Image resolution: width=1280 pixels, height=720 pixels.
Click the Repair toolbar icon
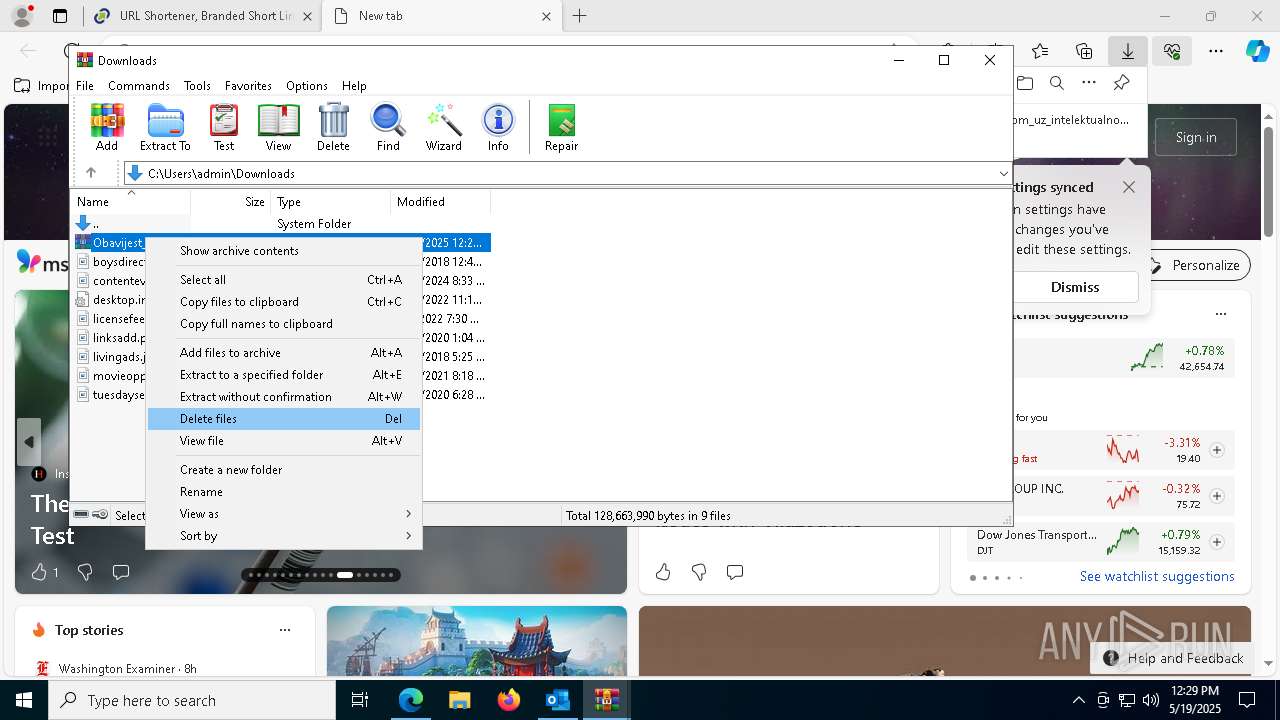pos(561,127)
